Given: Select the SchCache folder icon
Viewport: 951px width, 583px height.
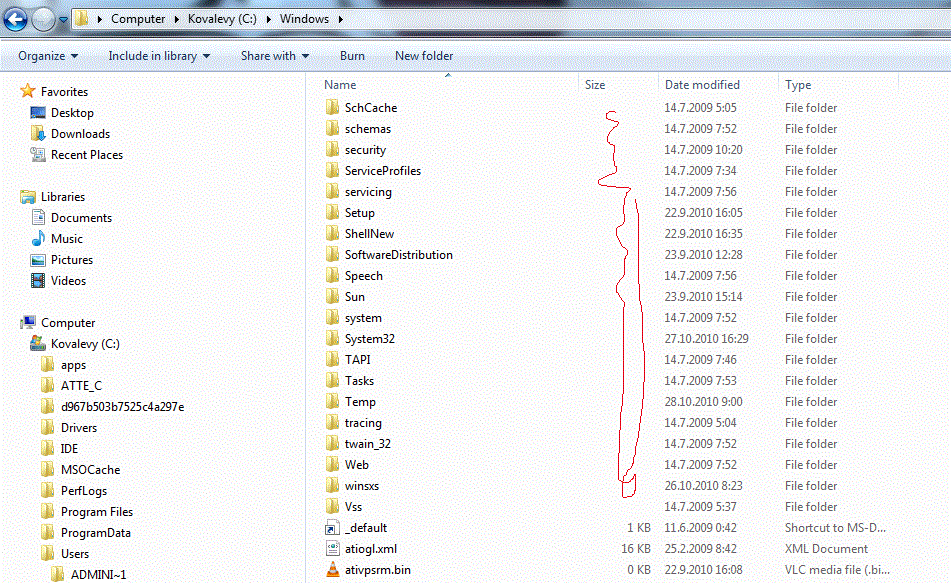Looking at the screenshot, I should [332, 107].
